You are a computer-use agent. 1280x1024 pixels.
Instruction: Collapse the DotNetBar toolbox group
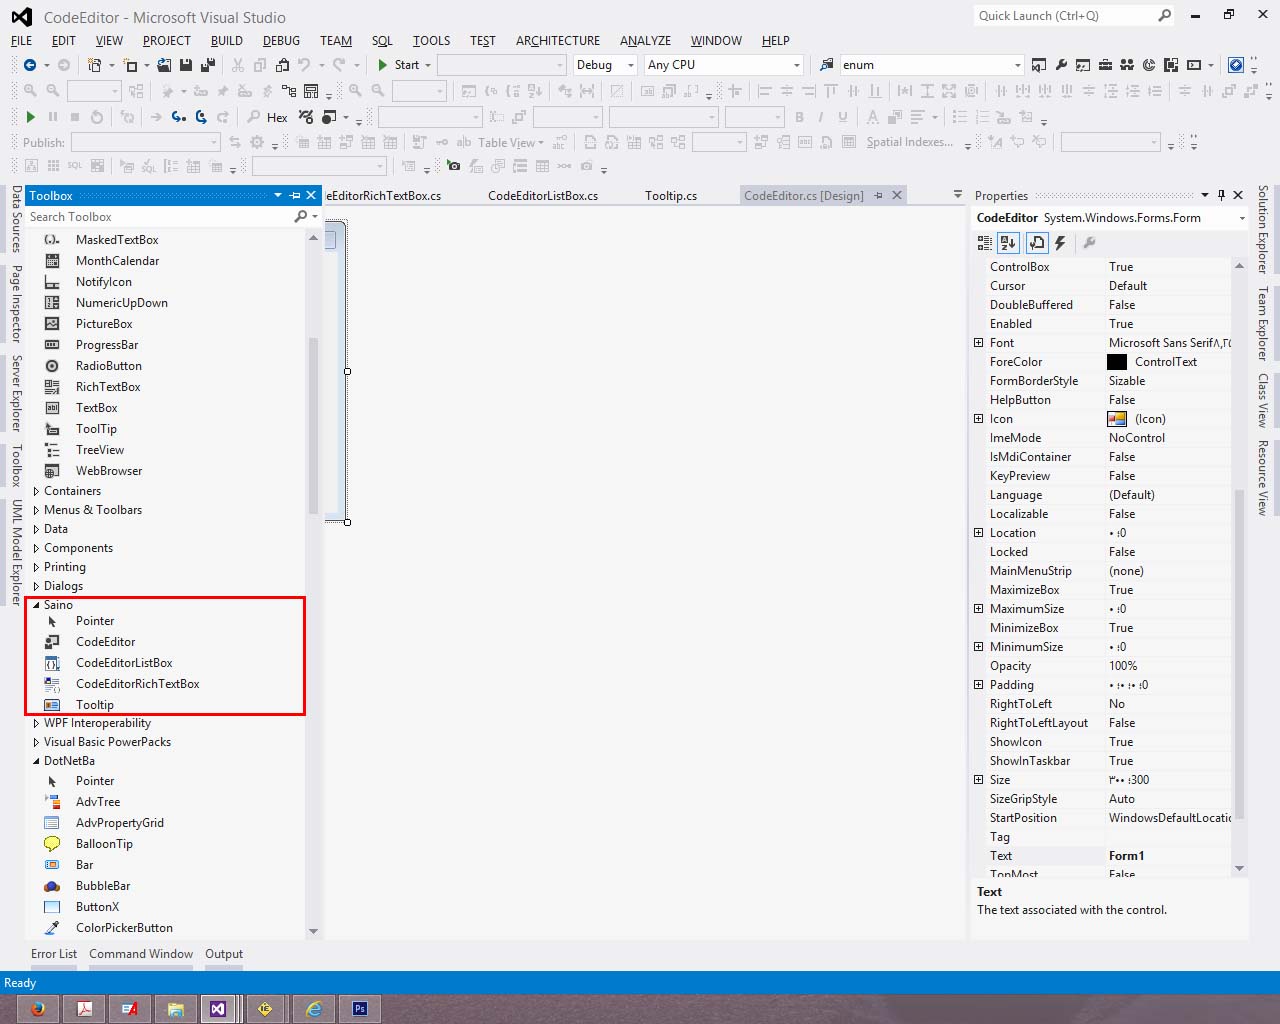(x=37, y=761)
